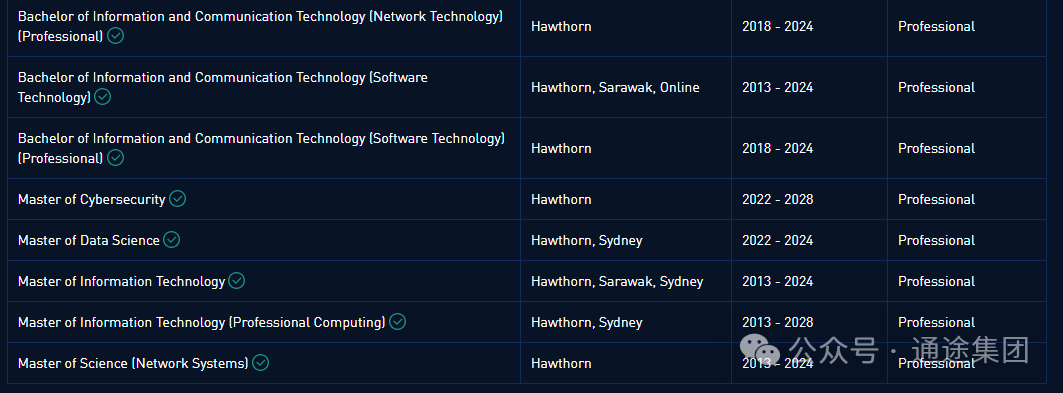This screenshot has width=1063, height=393.
Task: Click the 'Hawthorn, Sarawak, Online' campus cell
Action: pyautogui.click(x=615, y=87)
